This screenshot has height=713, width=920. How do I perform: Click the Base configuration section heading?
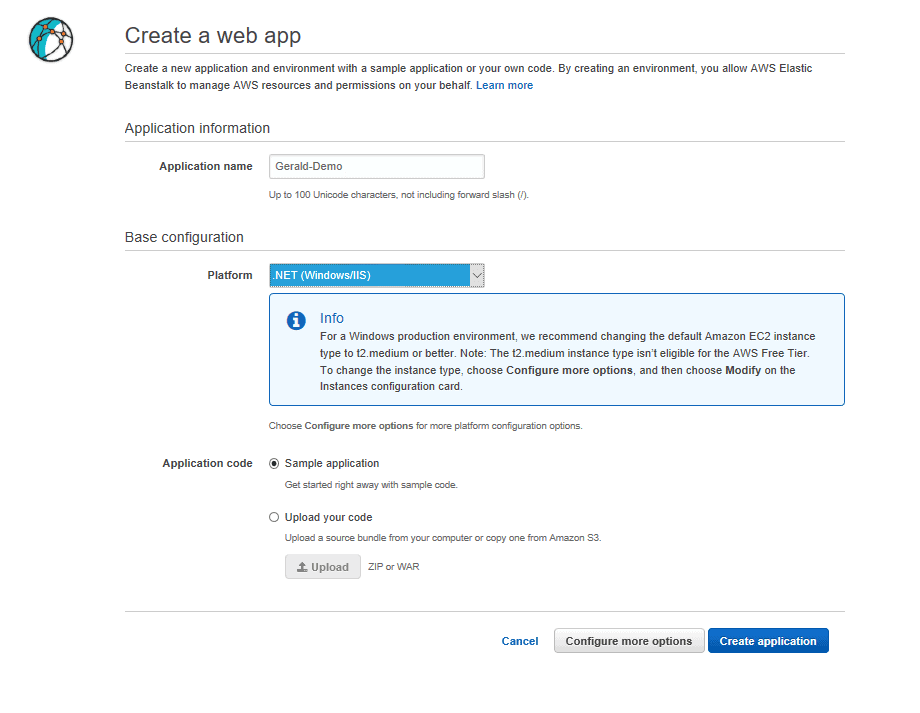click(x=184, y=237)
